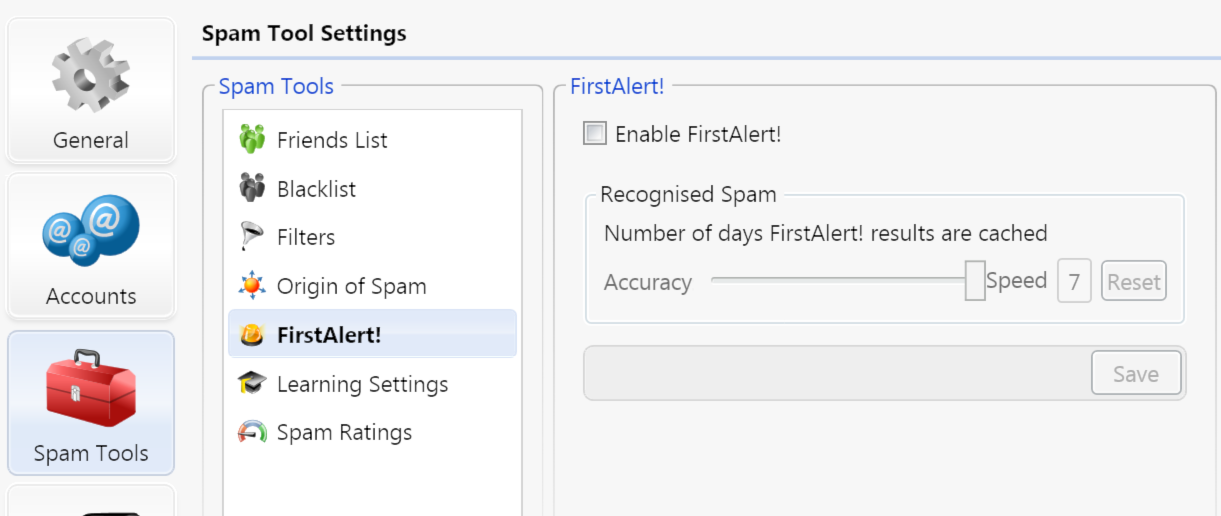The image size is (1221, 516).
Task: Click the Accuracy to Speed slider handle
Action: tap(975, 280)
